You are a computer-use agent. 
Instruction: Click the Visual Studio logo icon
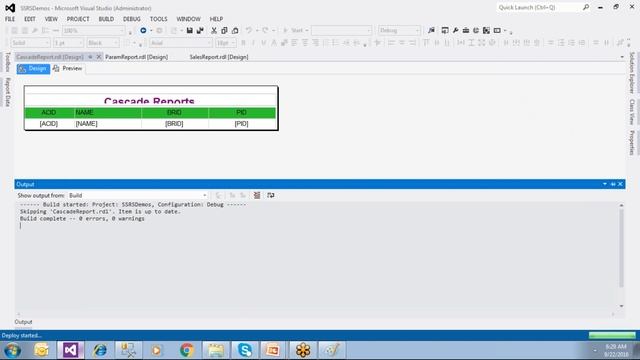tap(10, 8)
